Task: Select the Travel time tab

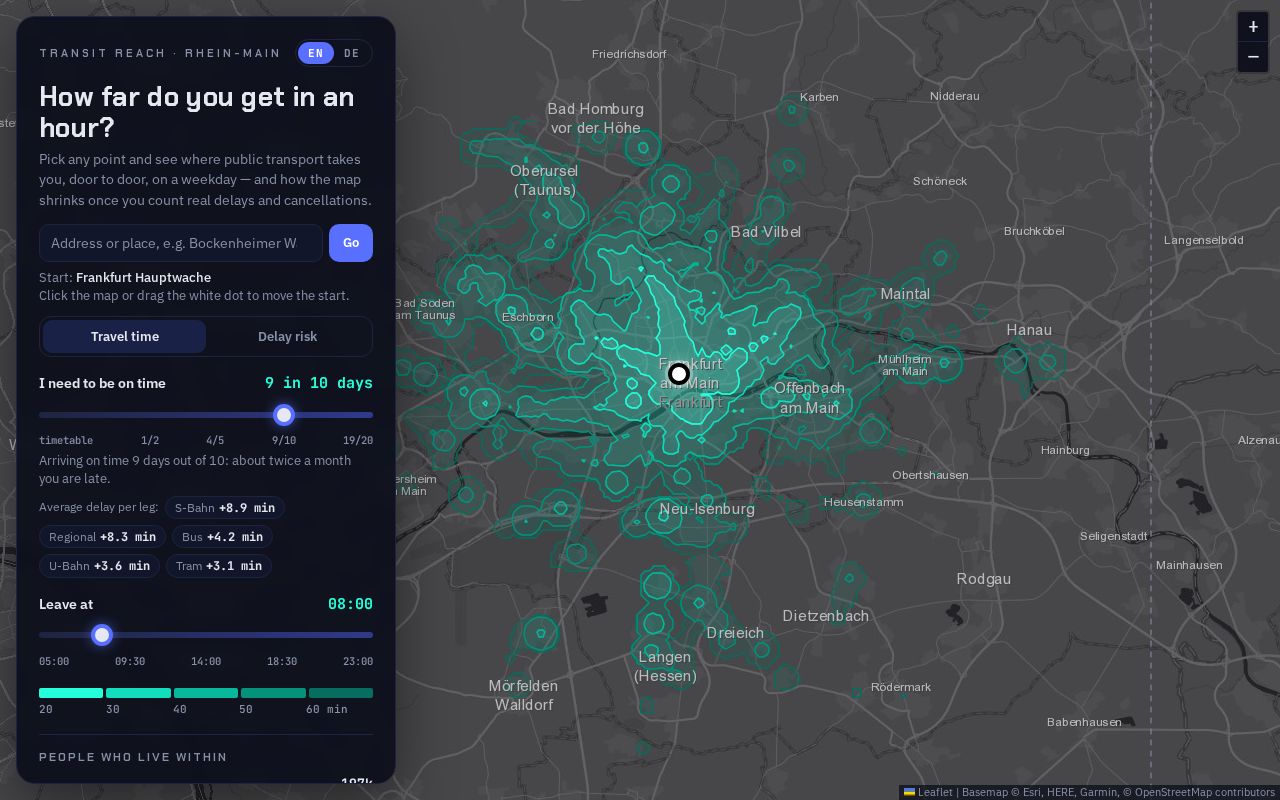Action: click(124, 337)
